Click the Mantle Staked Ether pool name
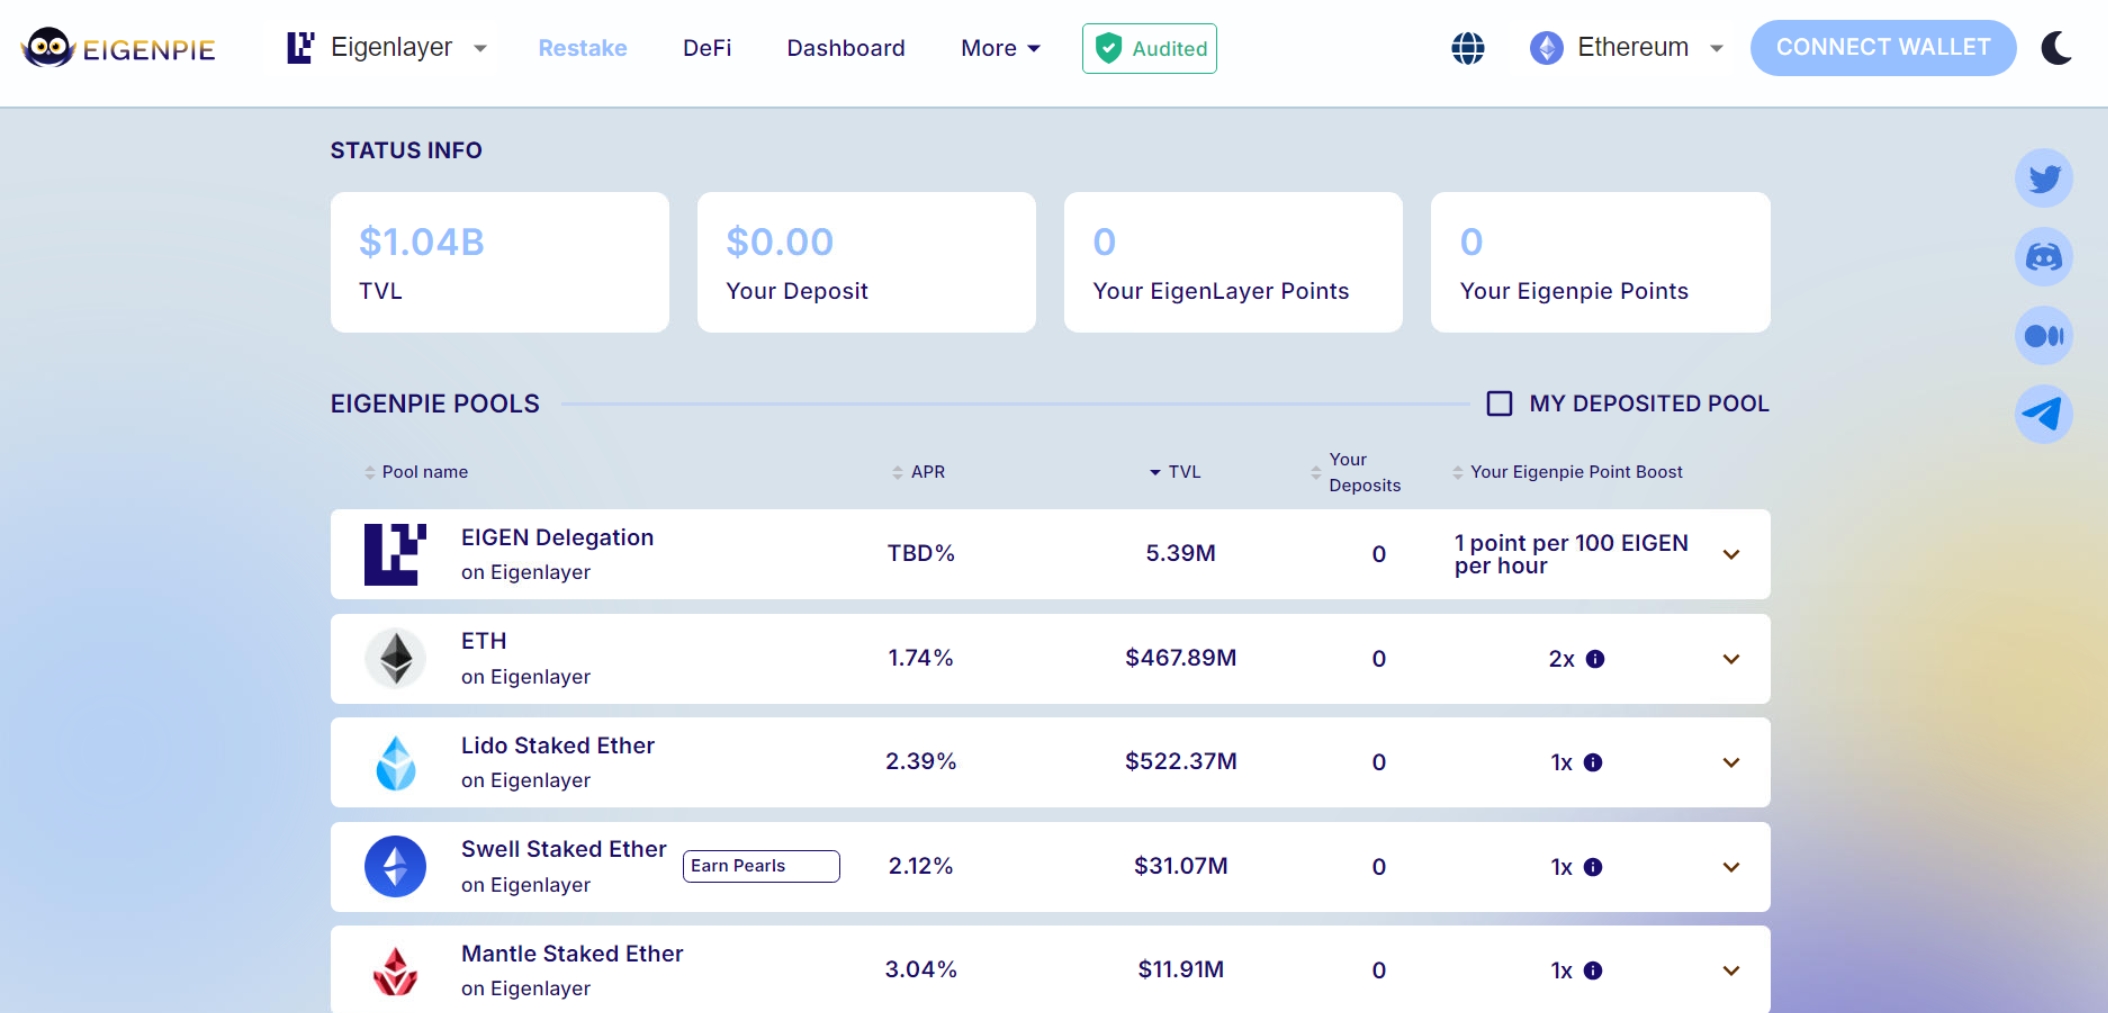This screenshot has height=1013, width=2108. click(572, 954)
